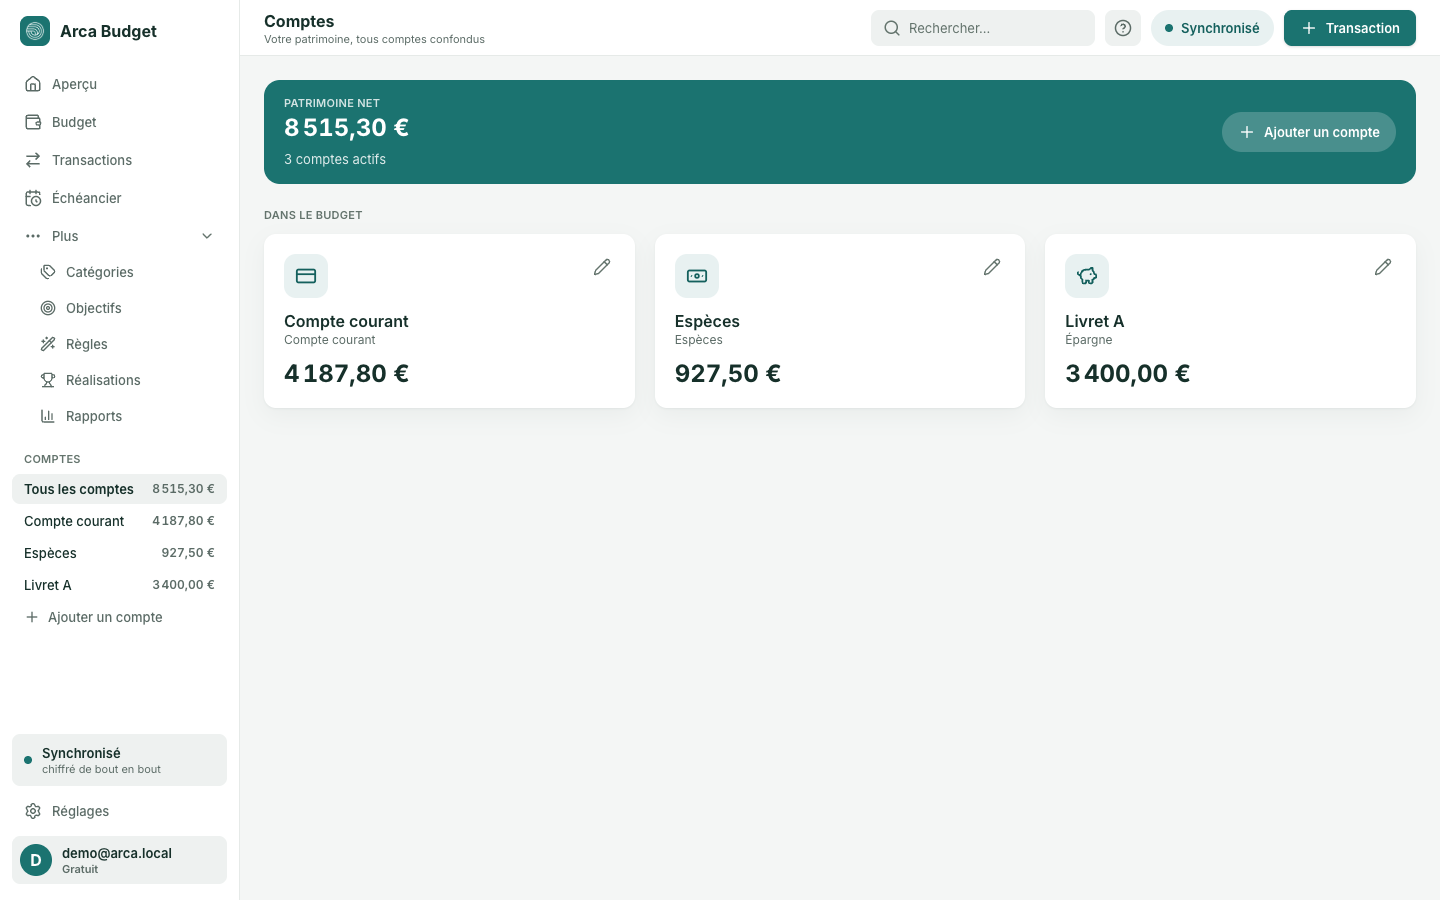Click the help question mark icon
This screenshot has width=1440, height=900.
[x=1123, y=28]
